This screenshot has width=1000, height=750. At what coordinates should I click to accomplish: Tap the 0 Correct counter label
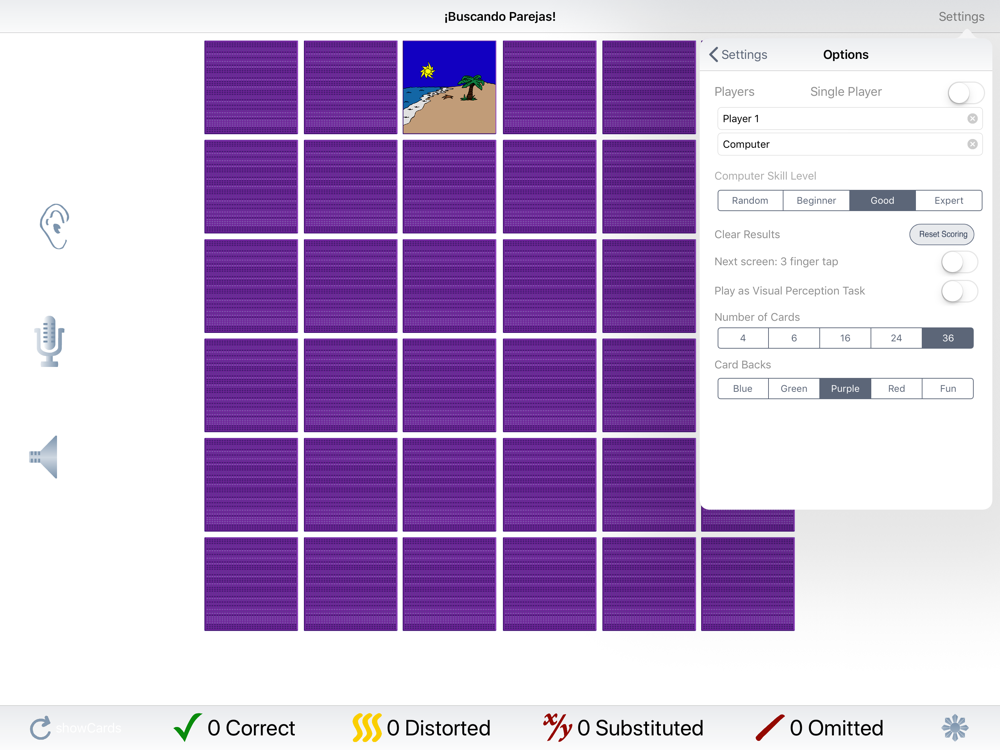click(x=251, y=728)
